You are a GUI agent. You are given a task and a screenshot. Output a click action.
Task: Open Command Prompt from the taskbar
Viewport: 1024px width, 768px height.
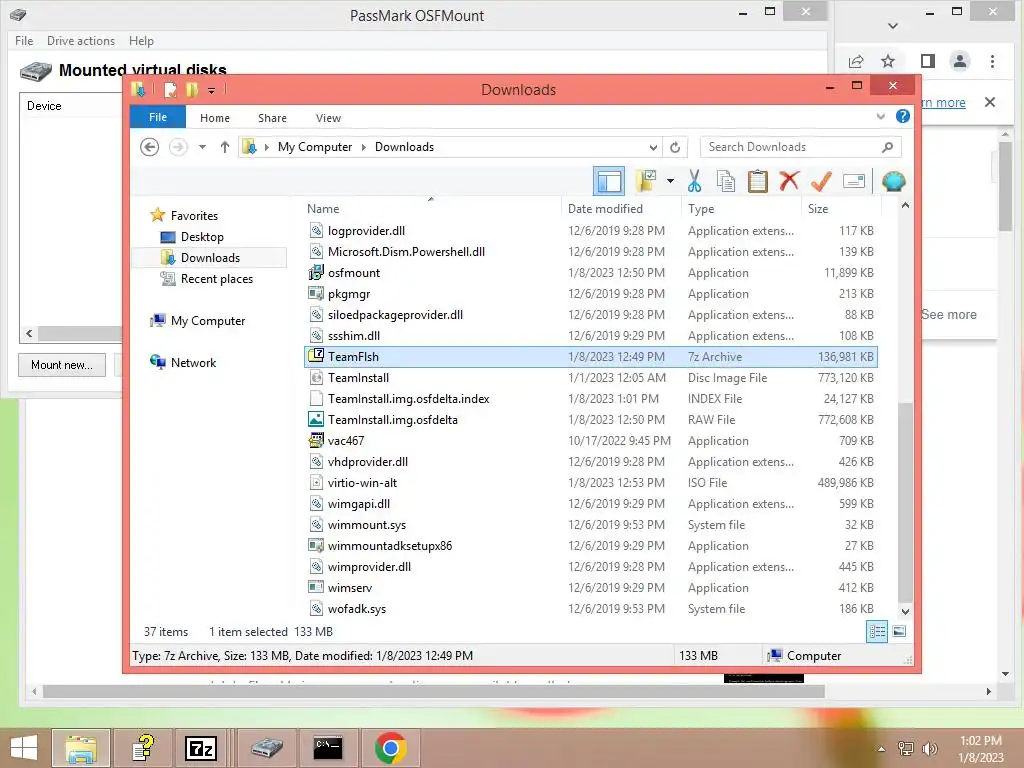click(328, 748)
